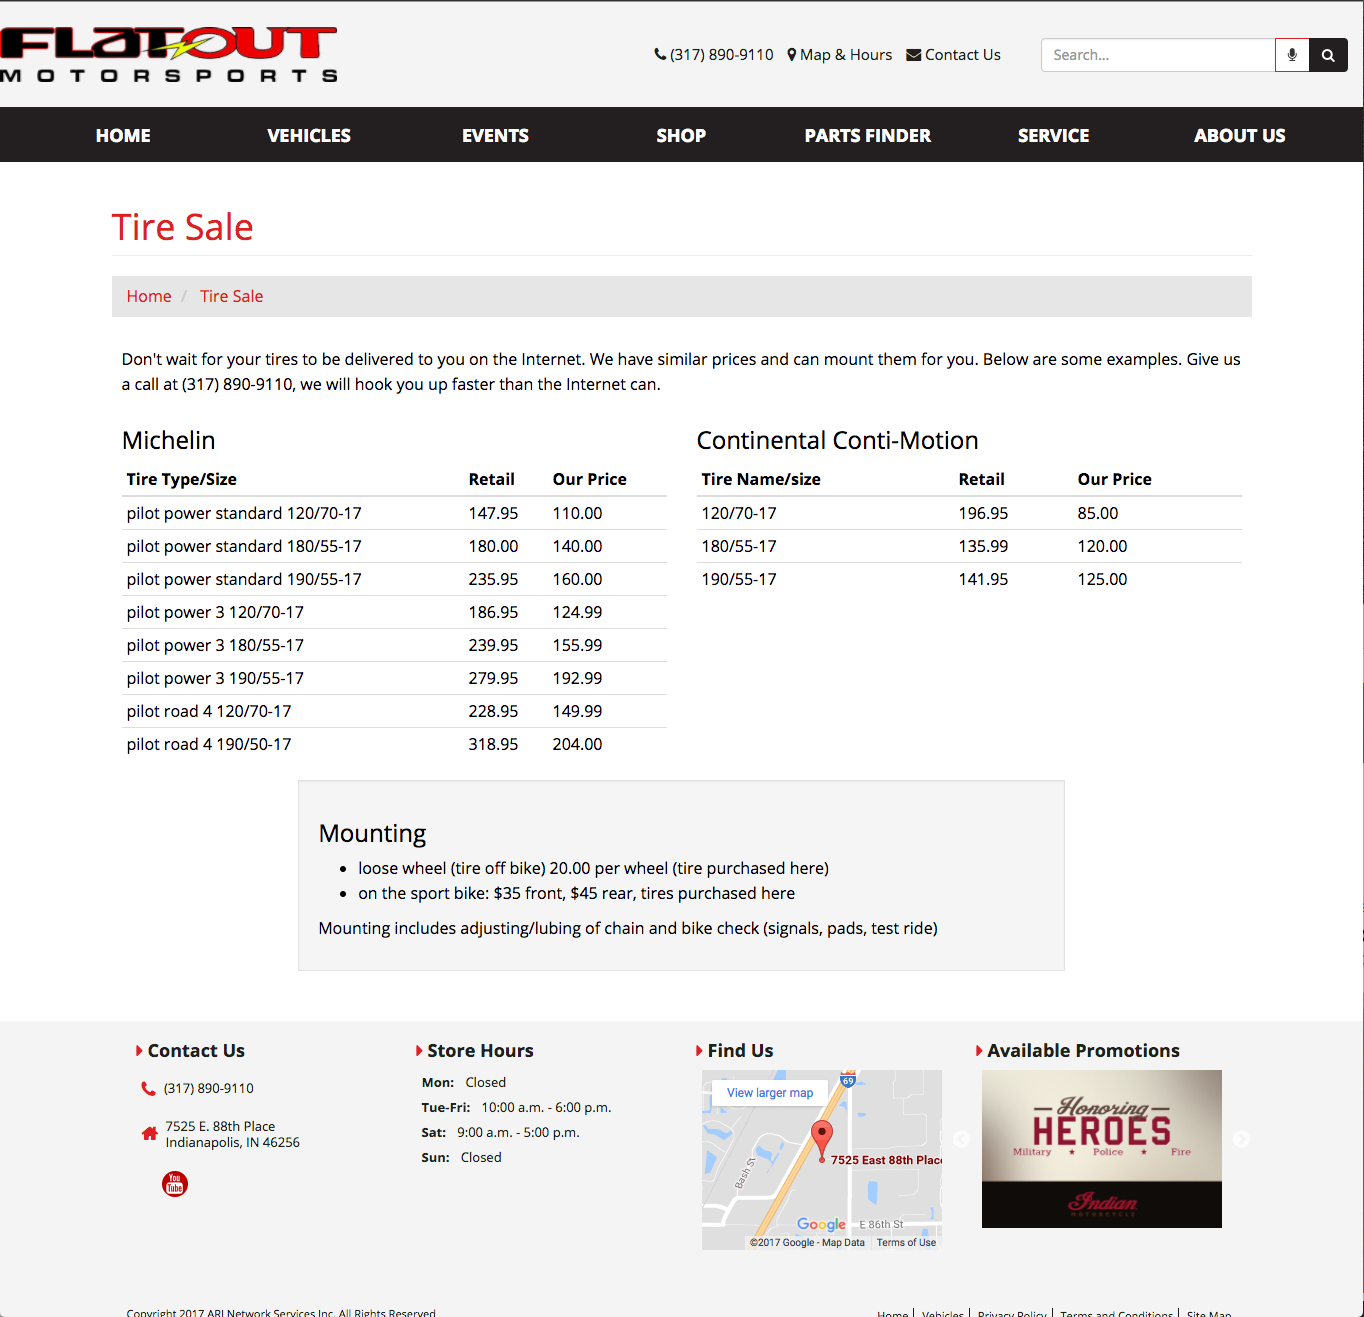Image resolution: width=1364 pixels, height=1317 pixels.
Task: Open the Events navigation menu
Action: coord(495,135)
